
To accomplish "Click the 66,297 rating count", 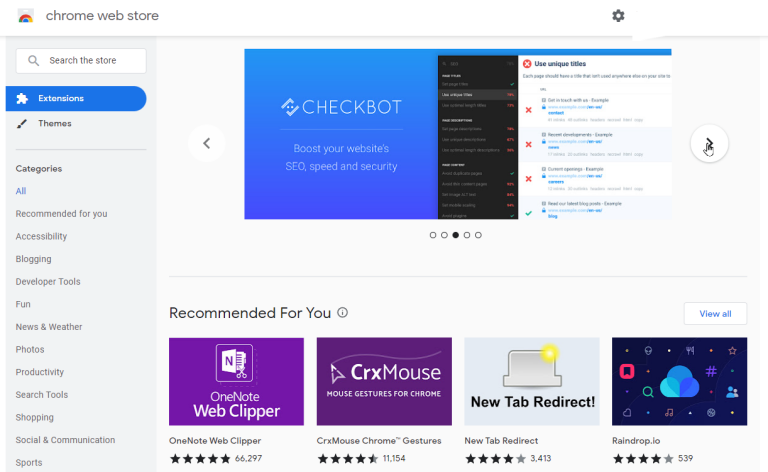I will tap(248, 459).
